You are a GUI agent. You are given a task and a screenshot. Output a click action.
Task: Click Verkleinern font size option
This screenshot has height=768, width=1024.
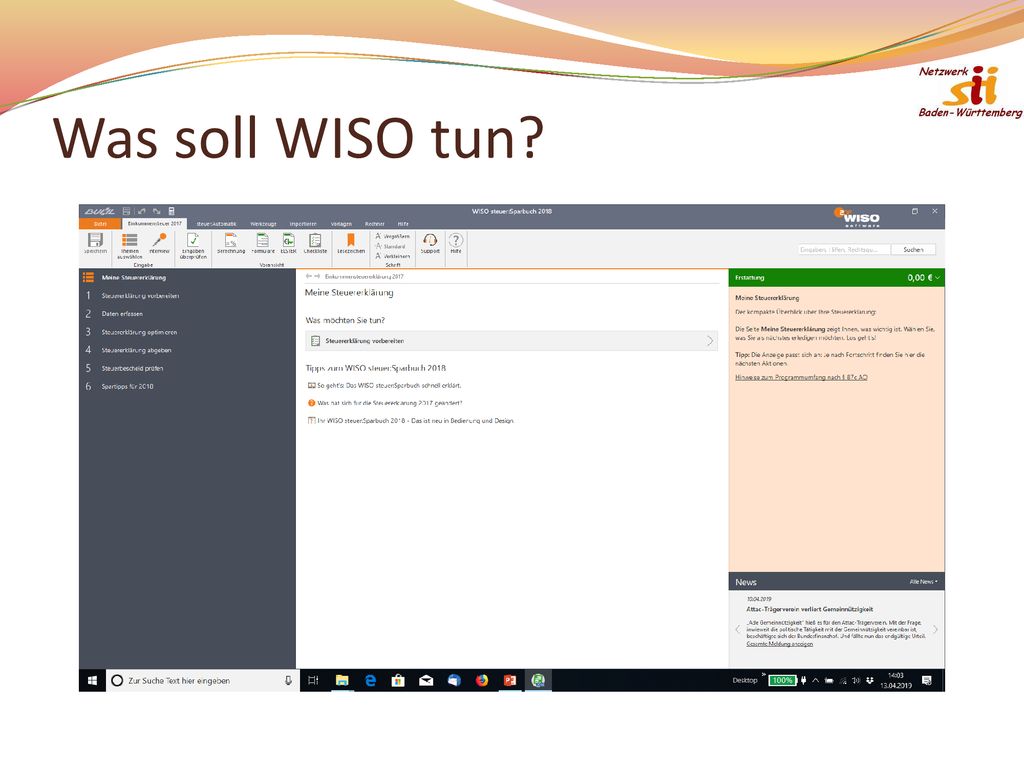392,256
